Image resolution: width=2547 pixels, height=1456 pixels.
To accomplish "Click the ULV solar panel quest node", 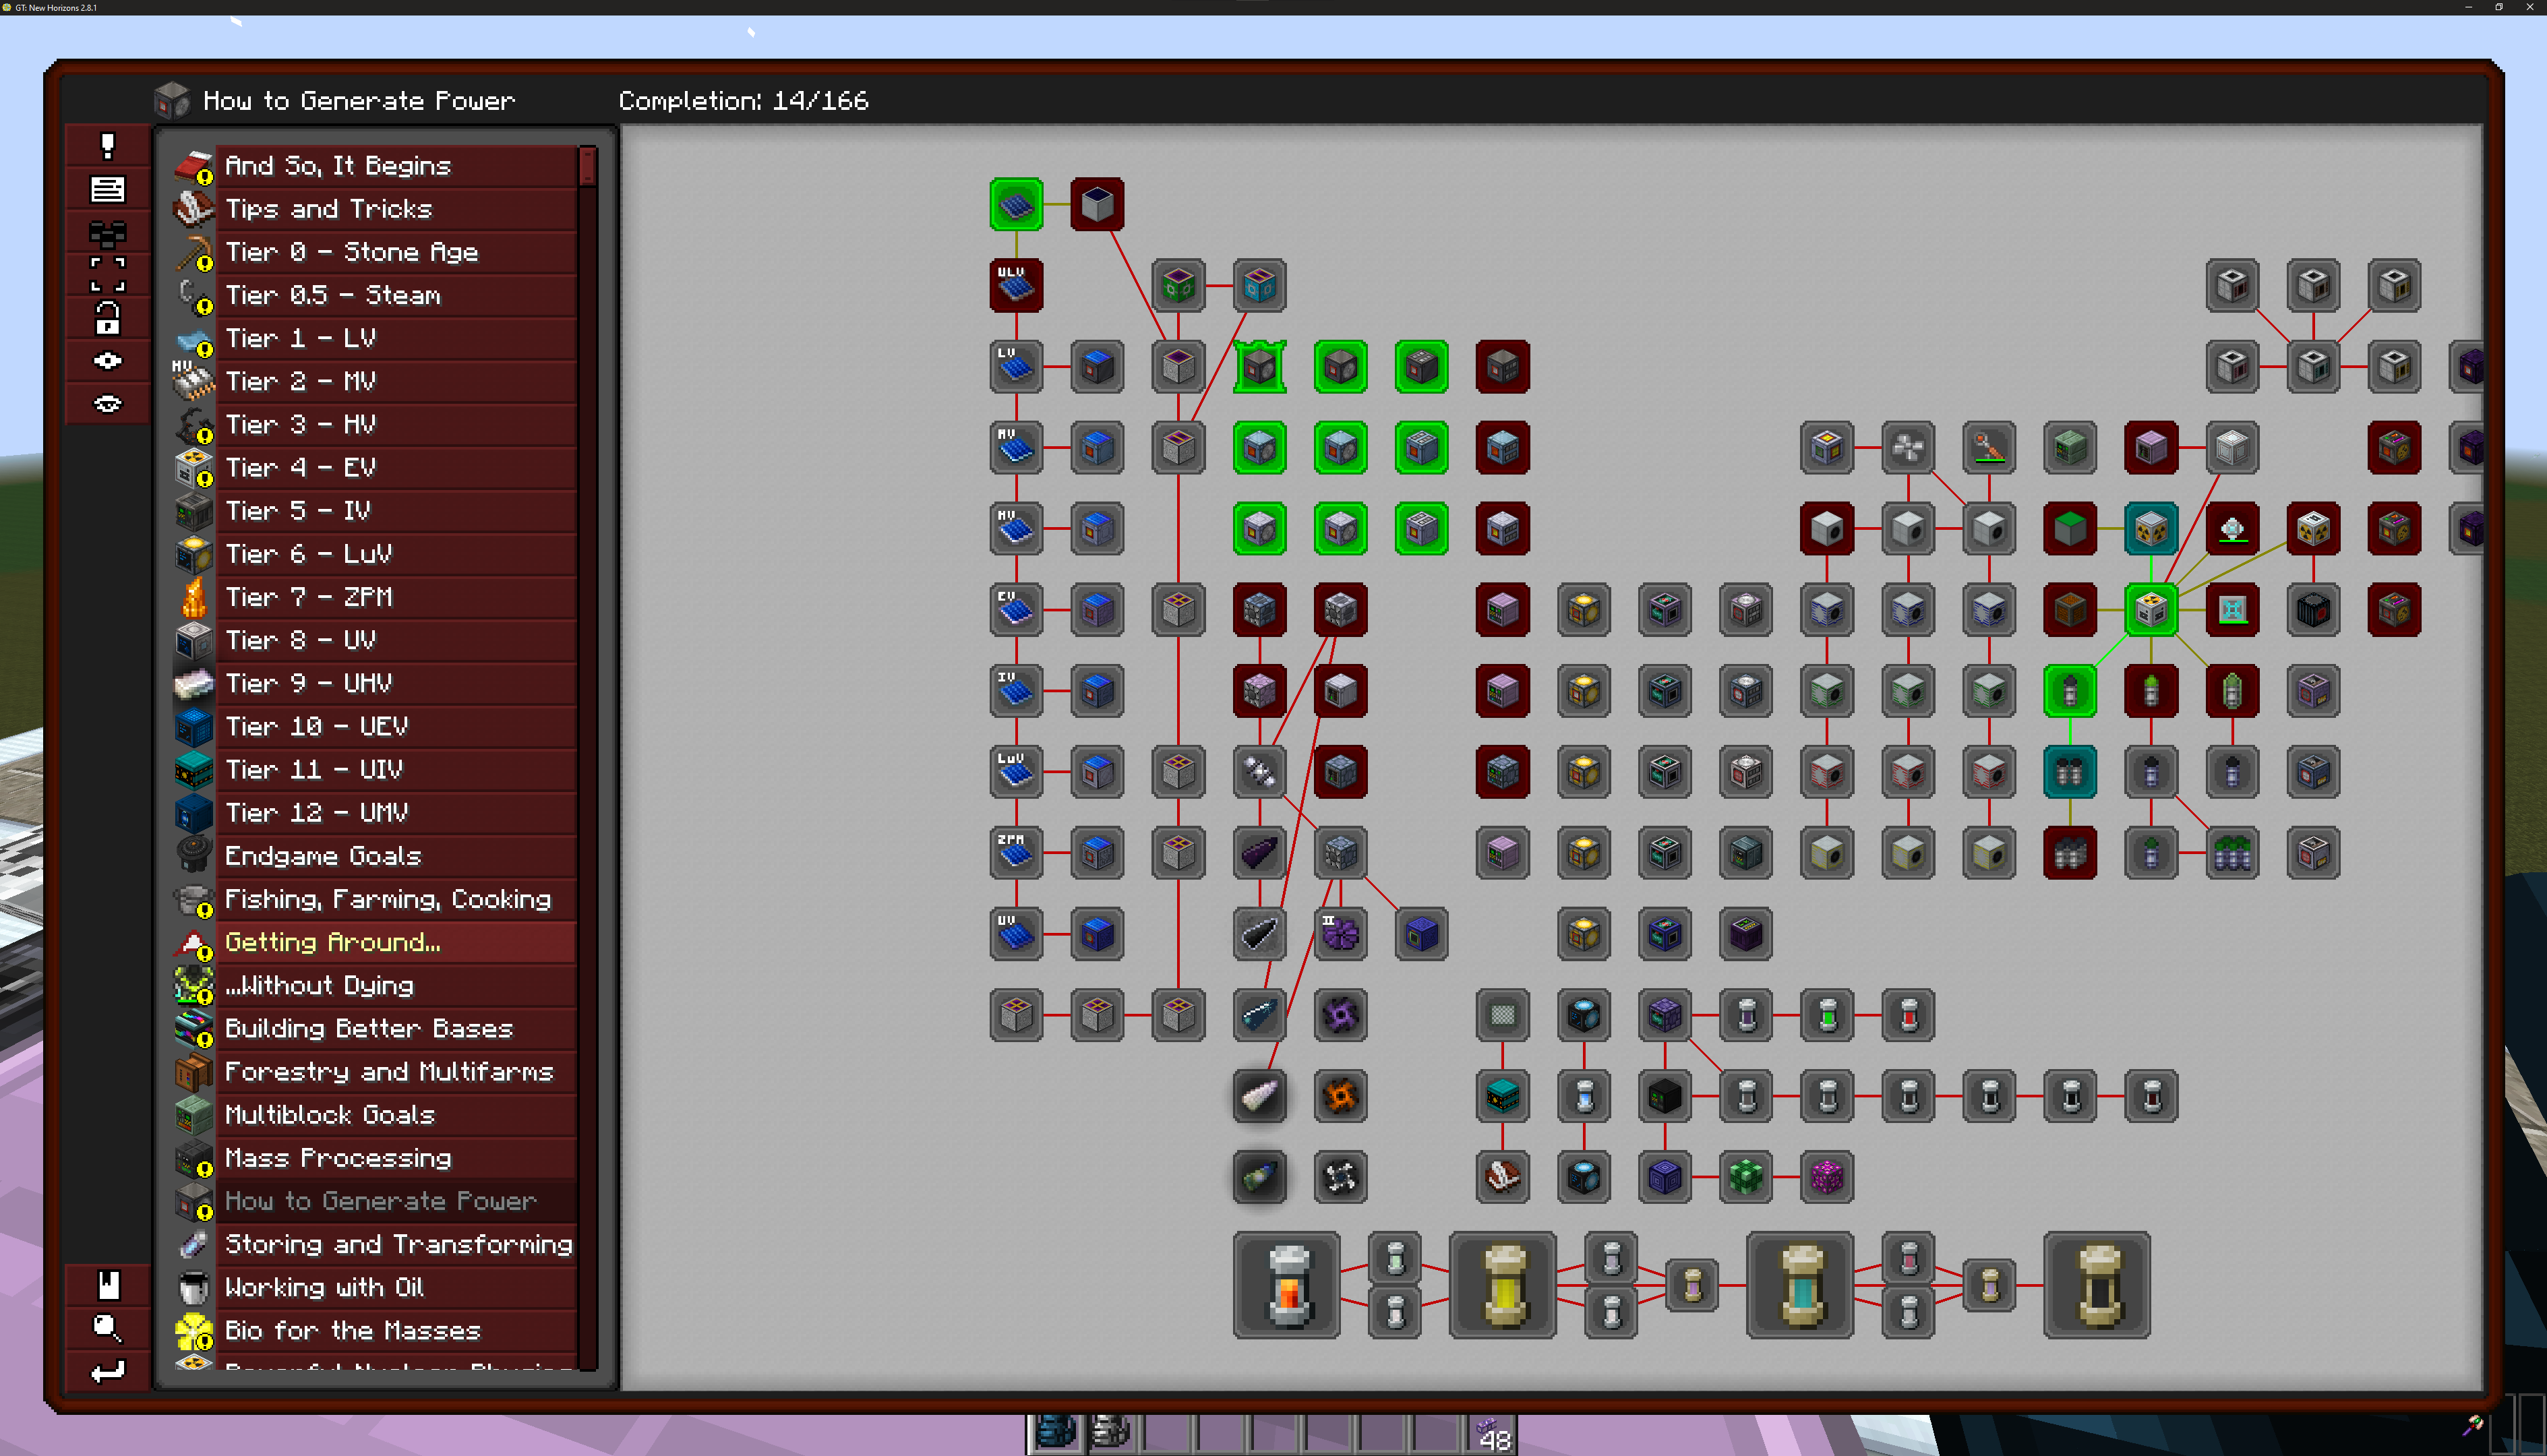I will 1016,286.
